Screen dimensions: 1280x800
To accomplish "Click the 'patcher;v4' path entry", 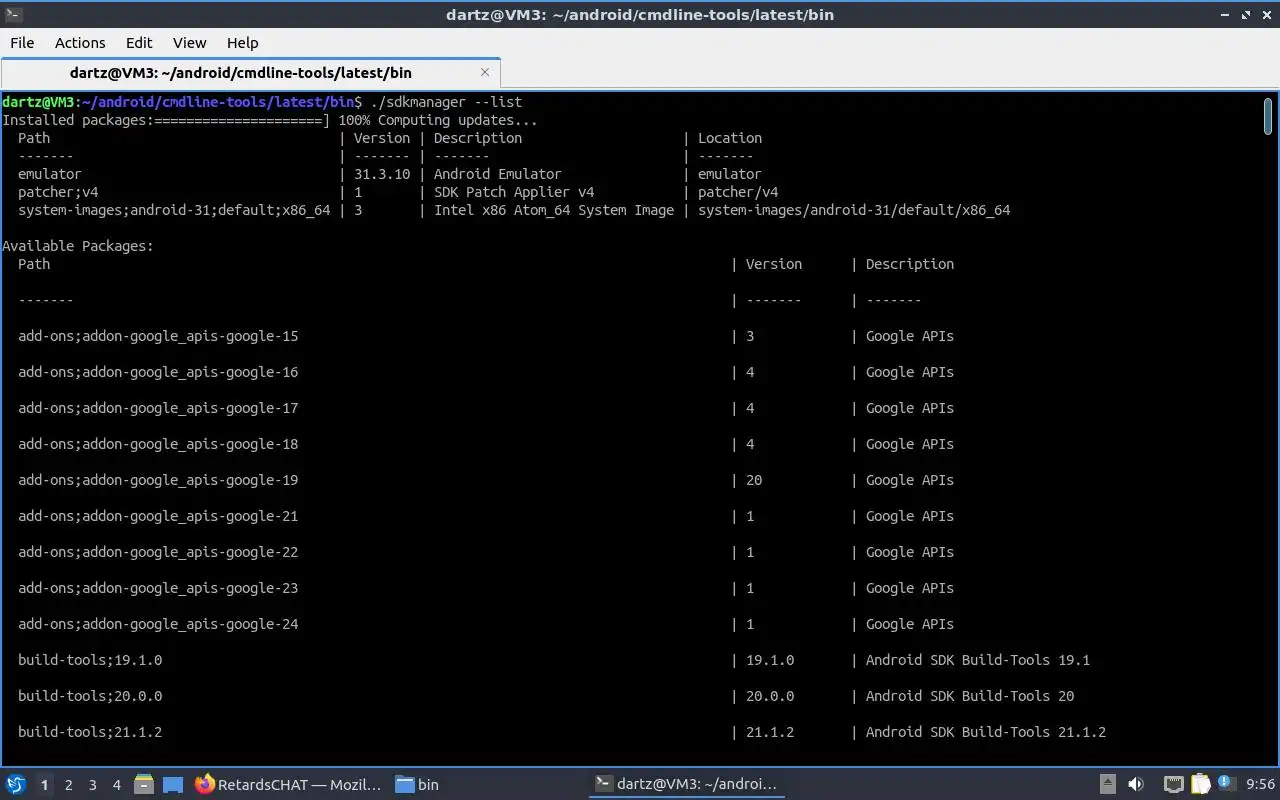I will [58, 192].
